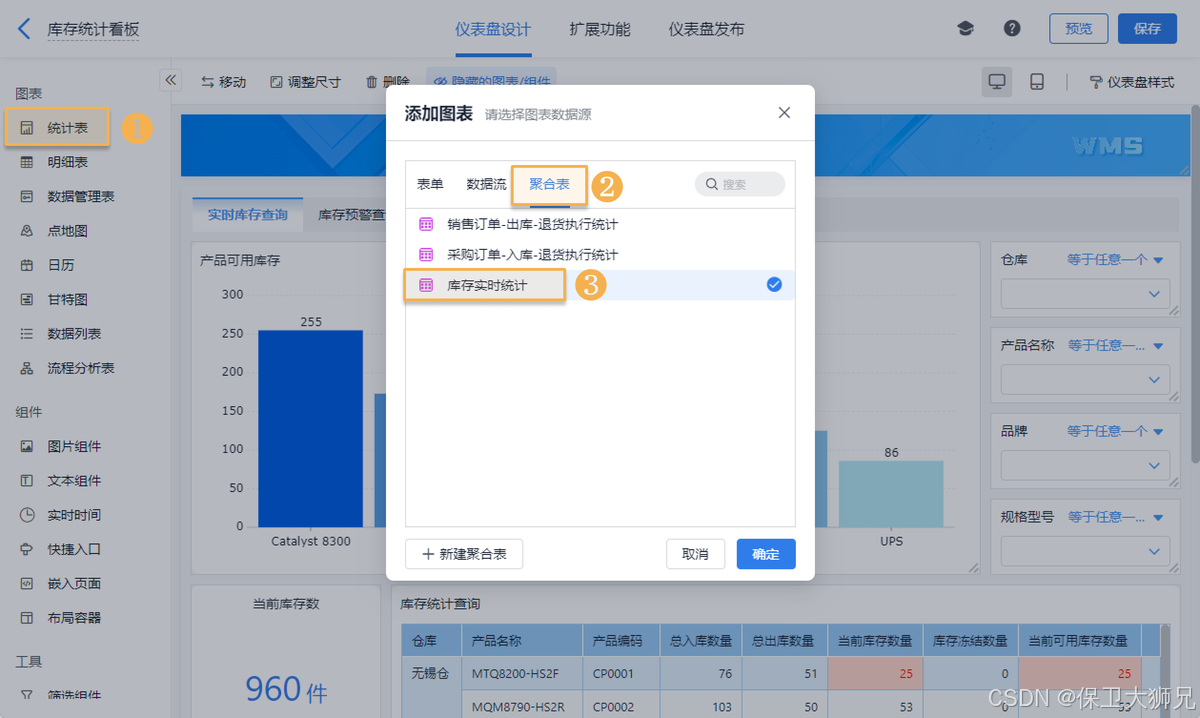The image size is (1200, 718).
Task: Open 产品名称 condition dropdown
Action: pos(1115,345)
